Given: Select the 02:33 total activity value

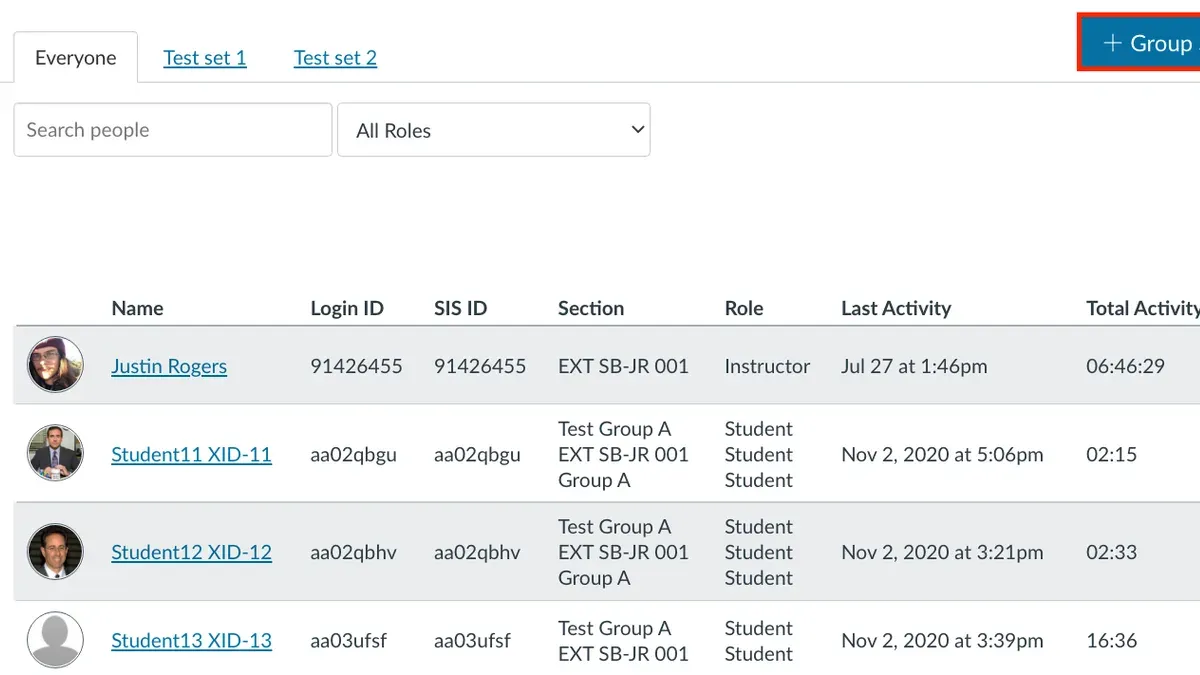Looking at the screenshot, I should pyautogui.click(x=1111, y=552).
